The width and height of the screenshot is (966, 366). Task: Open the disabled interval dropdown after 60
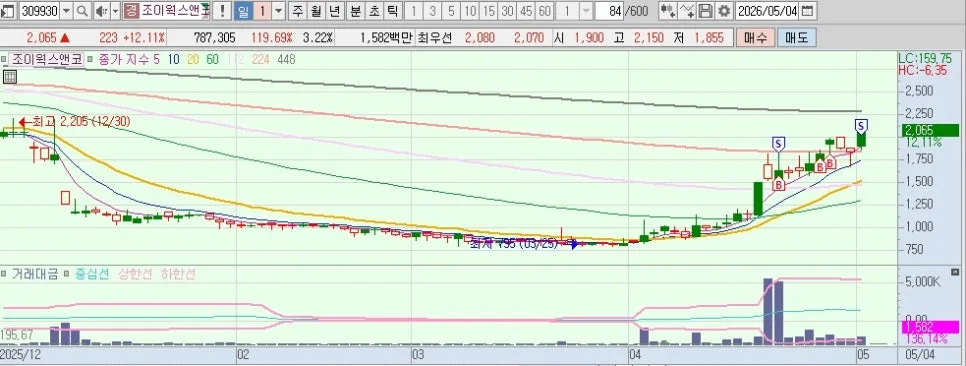(x=585, y=10)
